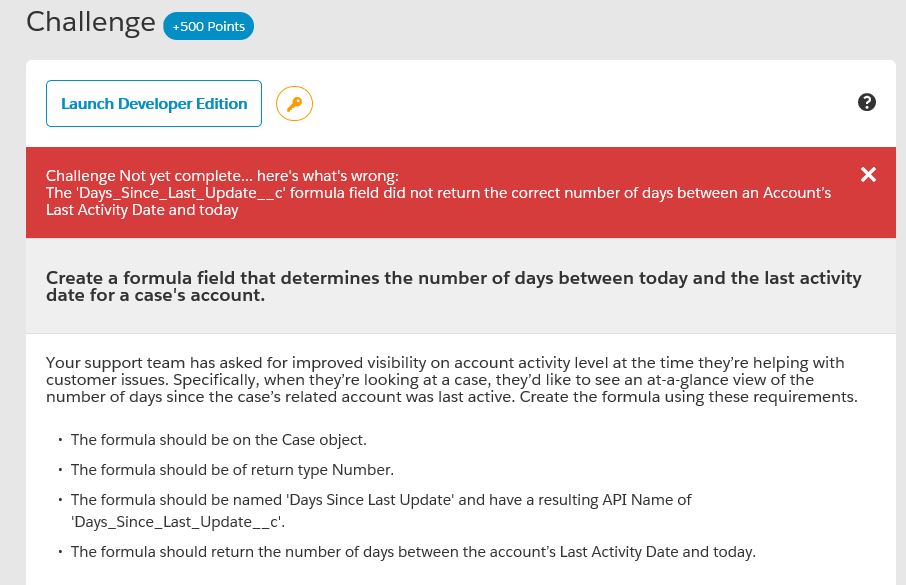
Task: Click the 'number of days since the case's' line
Action: [x=451, y=396]
